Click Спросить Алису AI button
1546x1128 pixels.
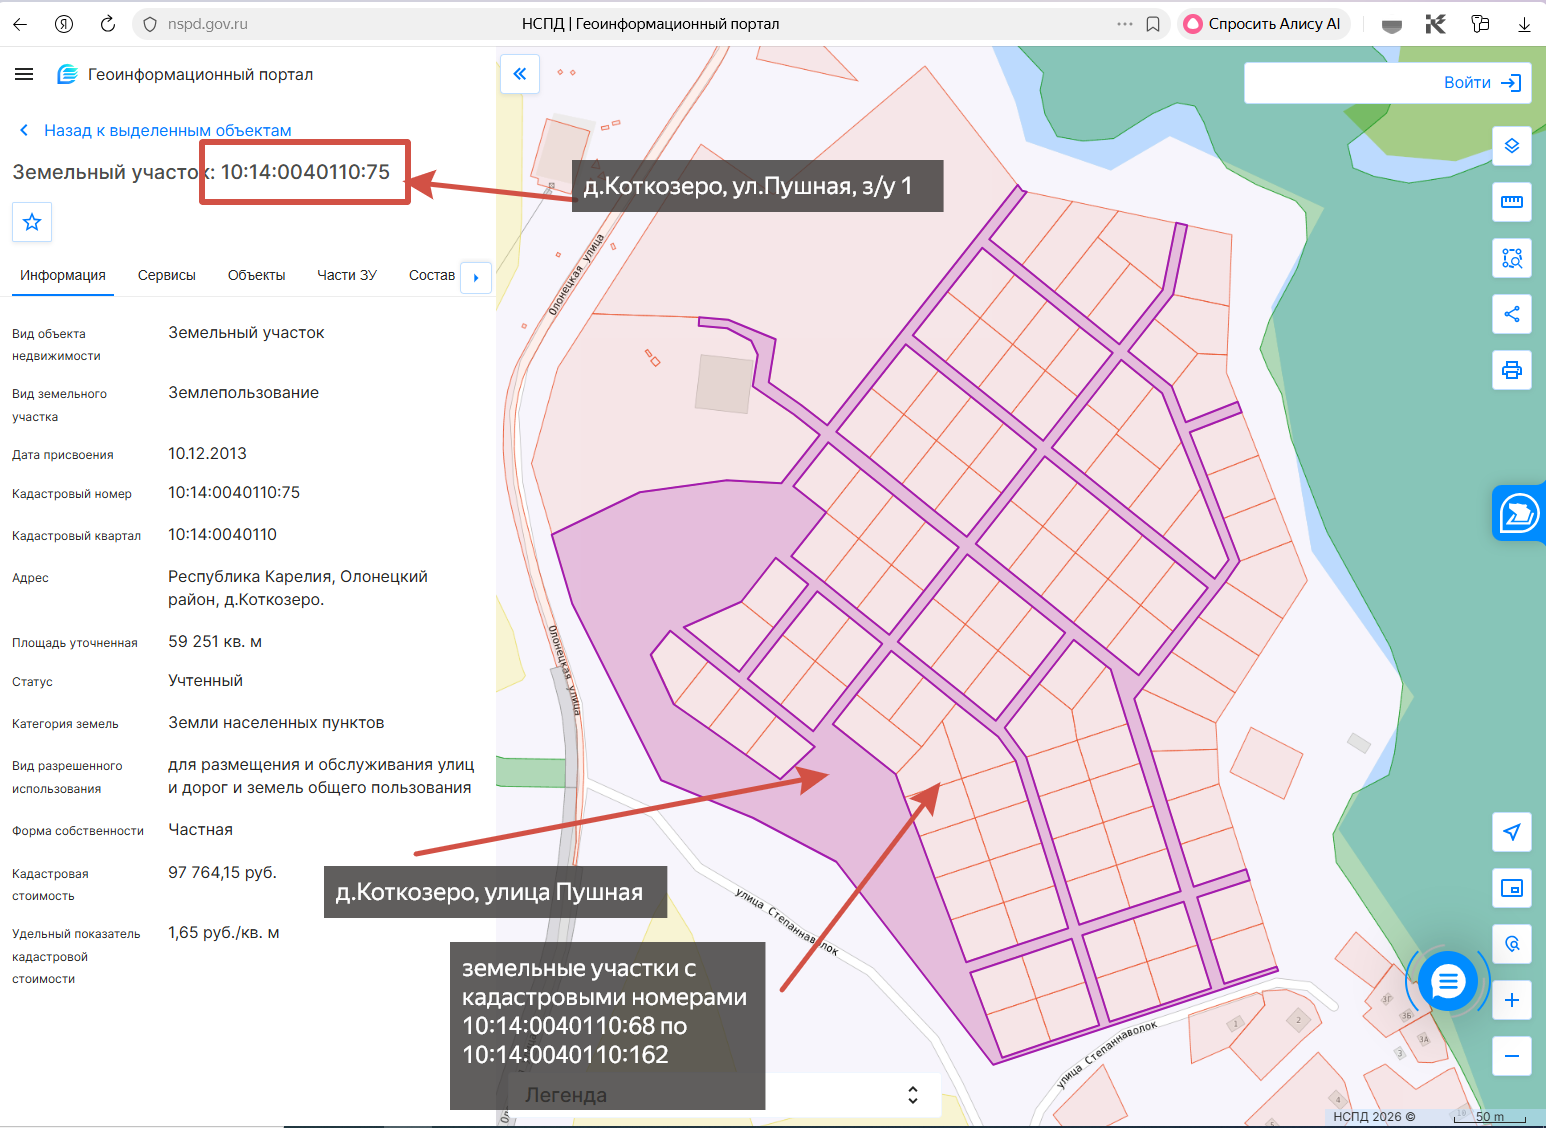[x=1264, y=24]
